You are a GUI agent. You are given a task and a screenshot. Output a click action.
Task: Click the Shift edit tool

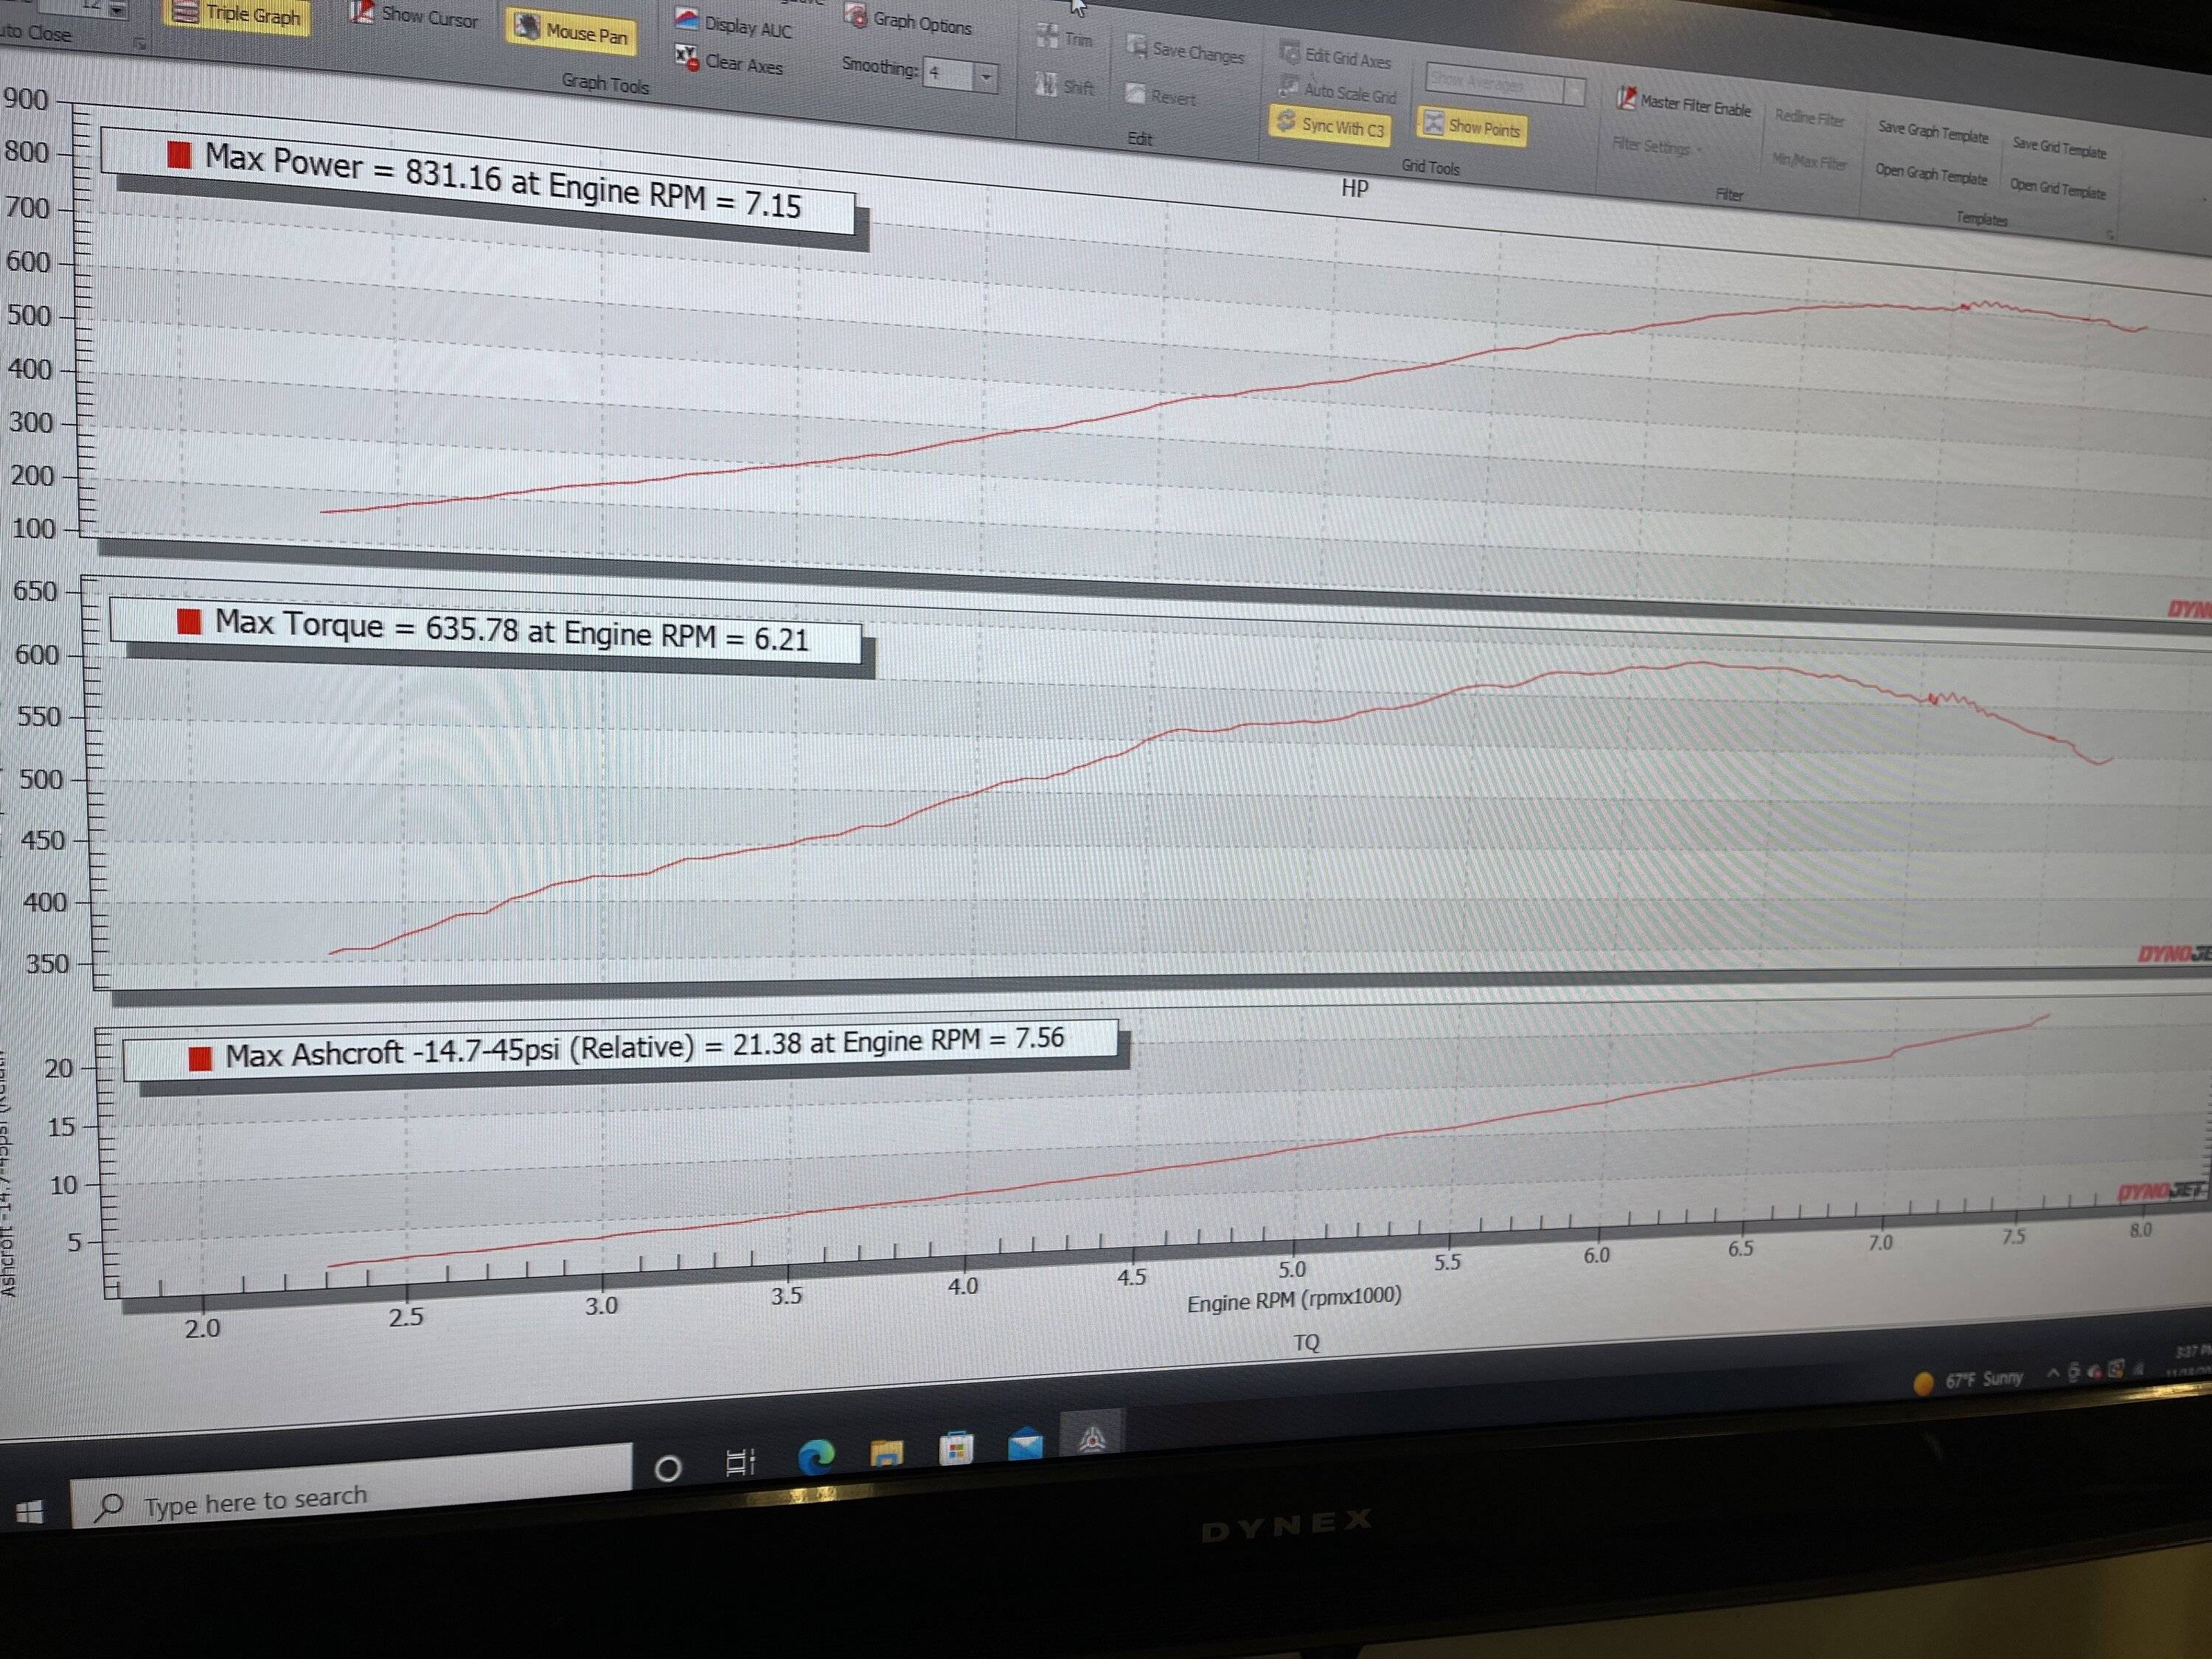(1064, 86)
